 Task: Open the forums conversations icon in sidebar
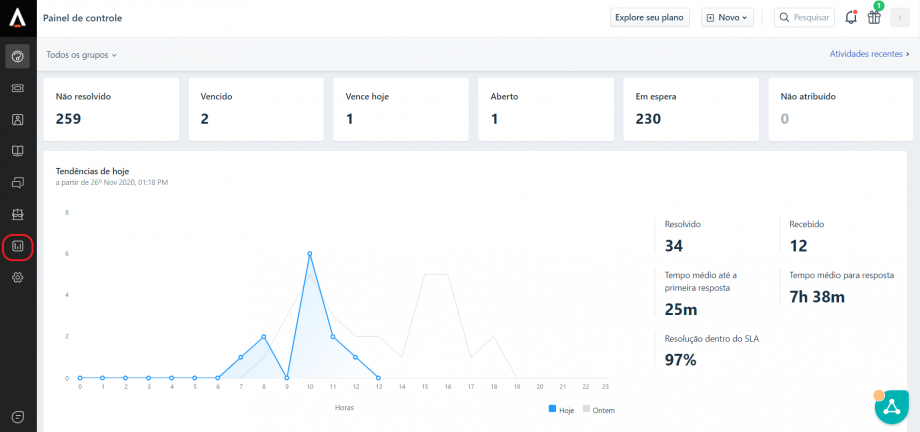(x=18, y=183)
